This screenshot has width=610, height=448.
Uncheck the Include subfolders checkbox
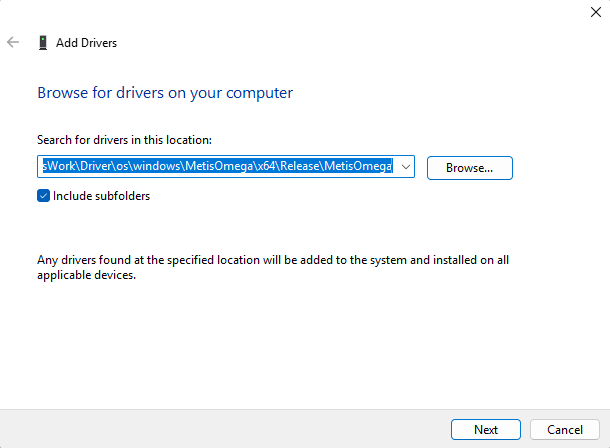click(x=44, y=196)
